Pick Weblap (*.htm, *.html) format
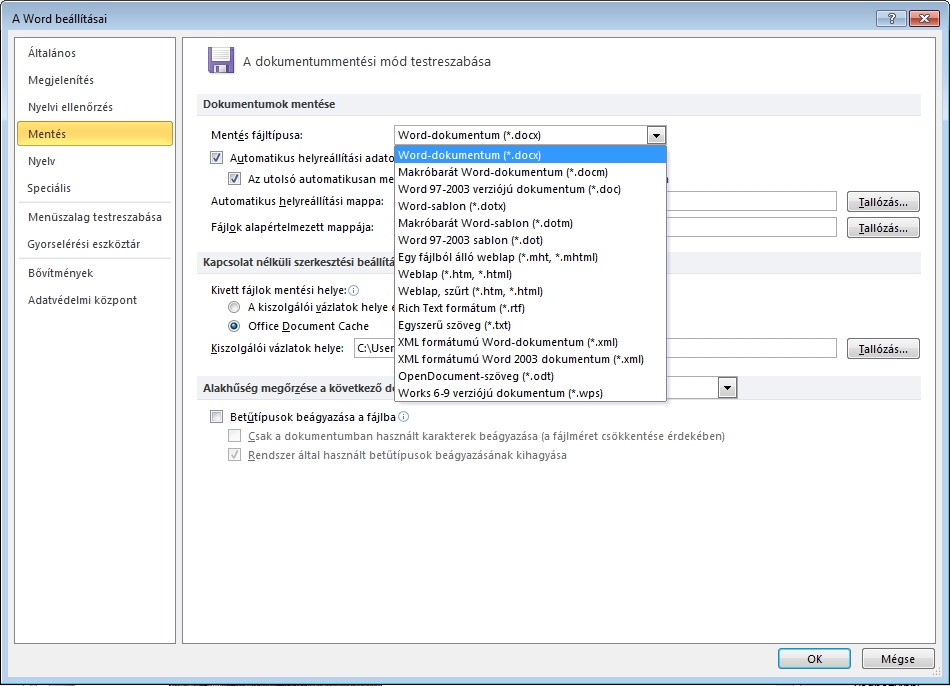Image resolution: width=950 pixels, height=686 pixels. pos(530,274)
